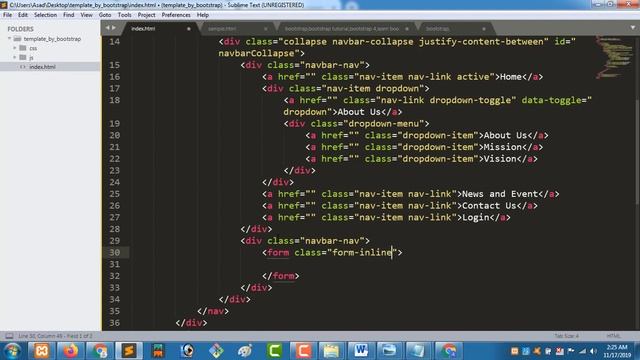Open the first Chrome taskbar icon
The height and width of the screenshot is (360, 640).
[x=99, y=351]
